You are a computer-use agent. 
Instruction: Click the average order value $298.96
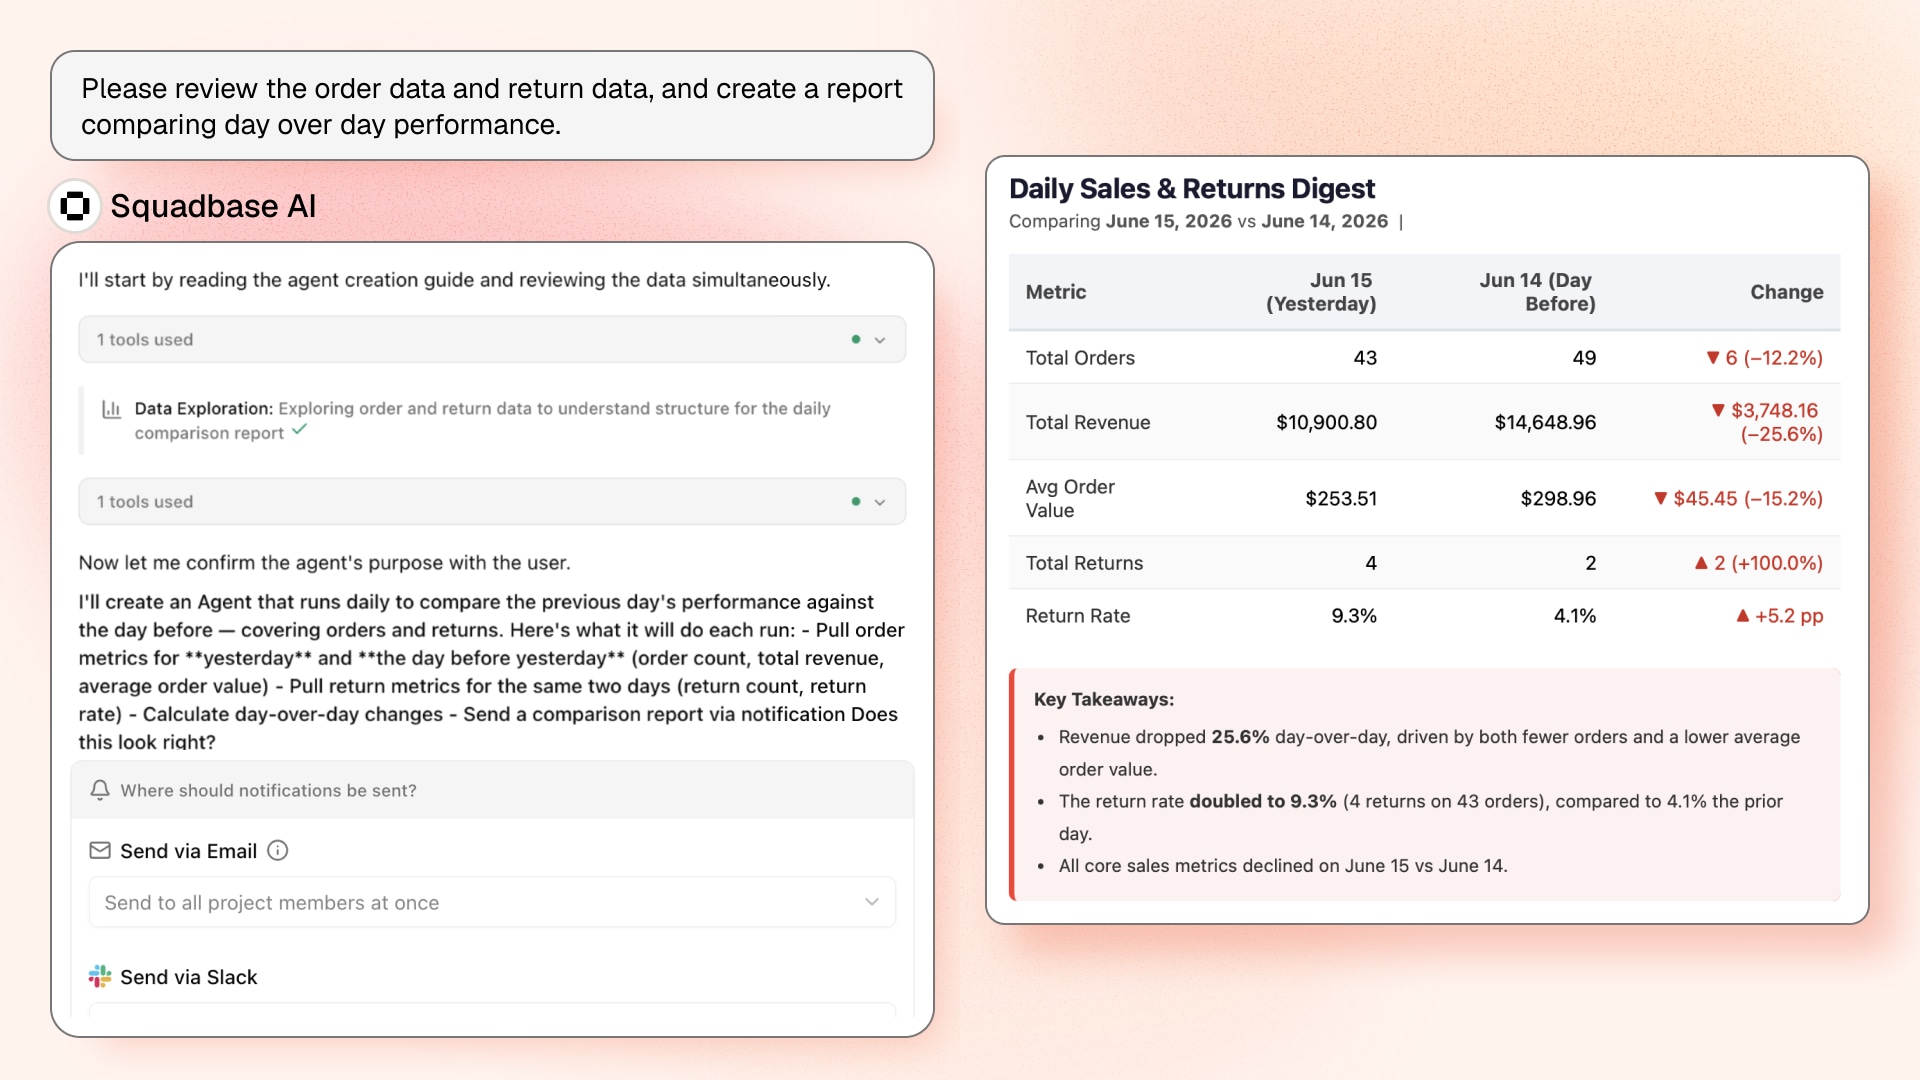[x=1558, y=498]
